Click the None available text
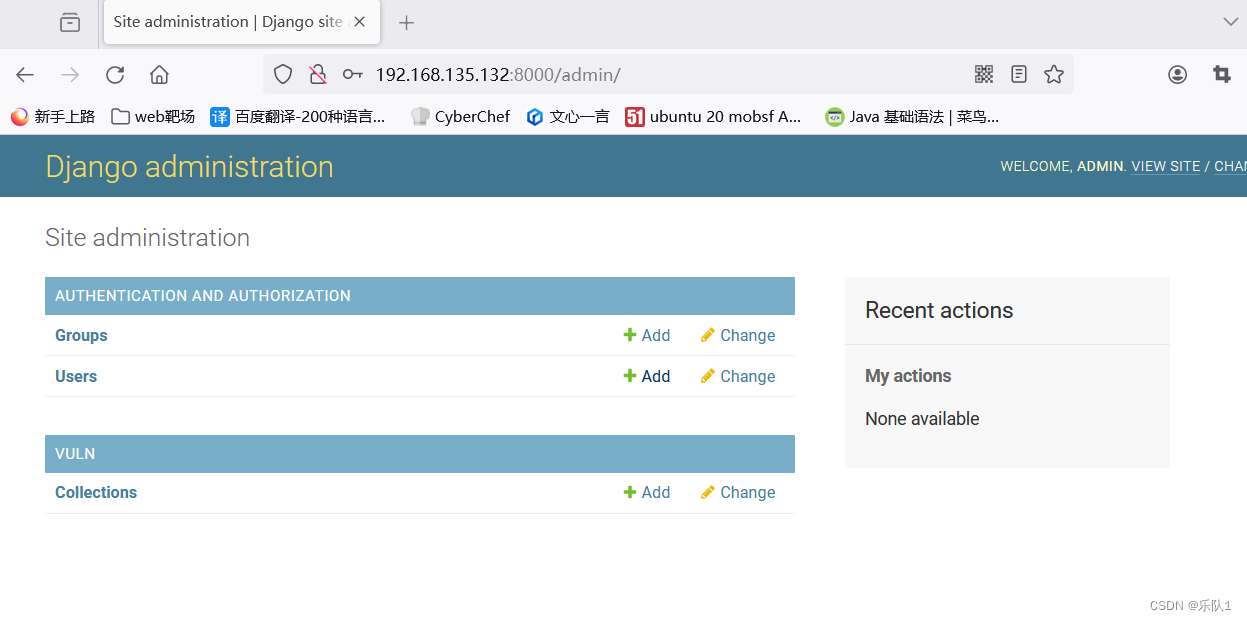Viewport: 1247px width, 621px height. click(x=922, y=419)
